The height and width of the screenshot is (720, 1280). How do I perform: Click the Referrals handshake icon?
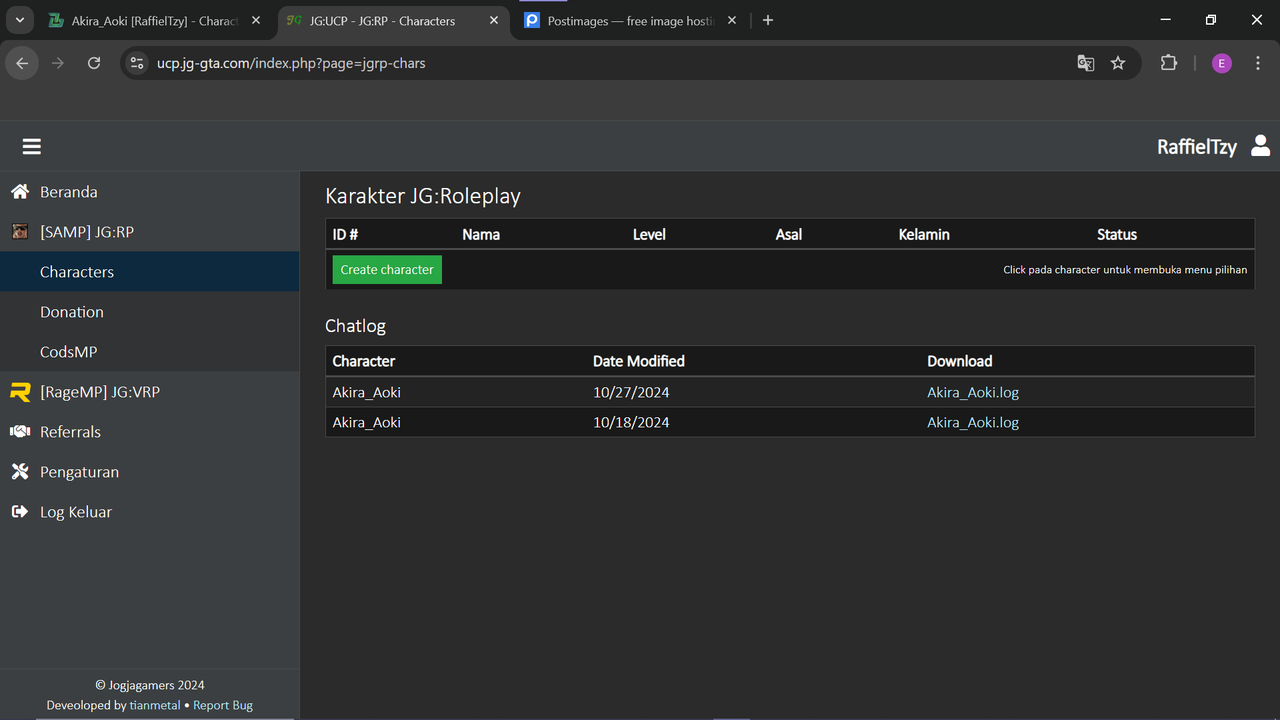(x=20, y=432)
